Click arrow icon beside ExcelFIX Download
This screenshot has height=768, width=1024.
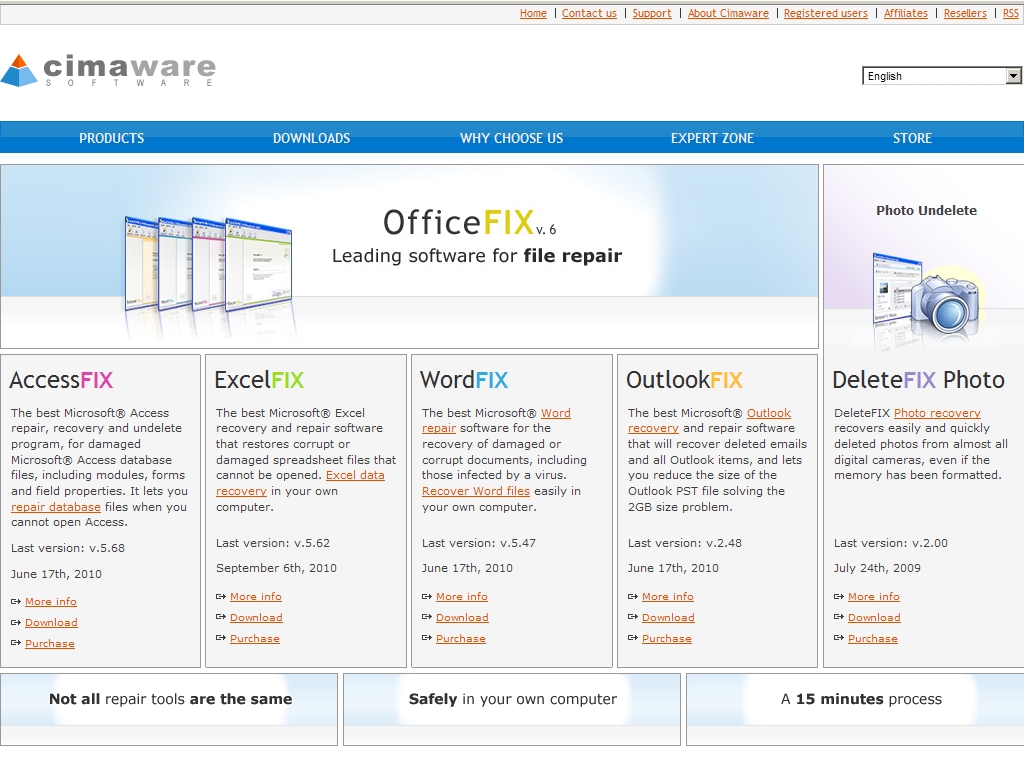pos(221,617)
